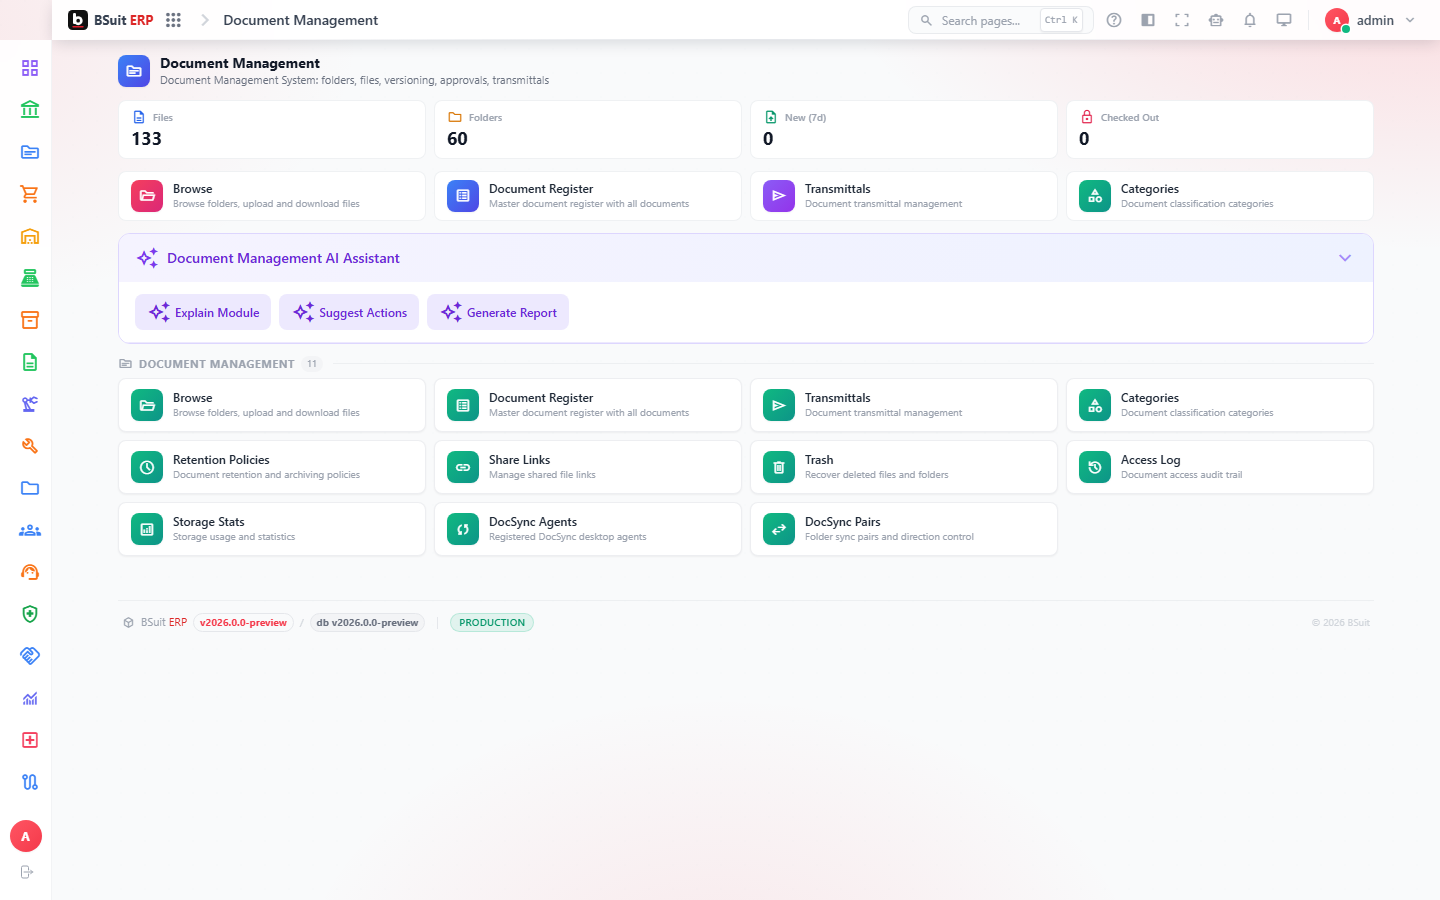Open notifications bell icon

(1250, 20)
